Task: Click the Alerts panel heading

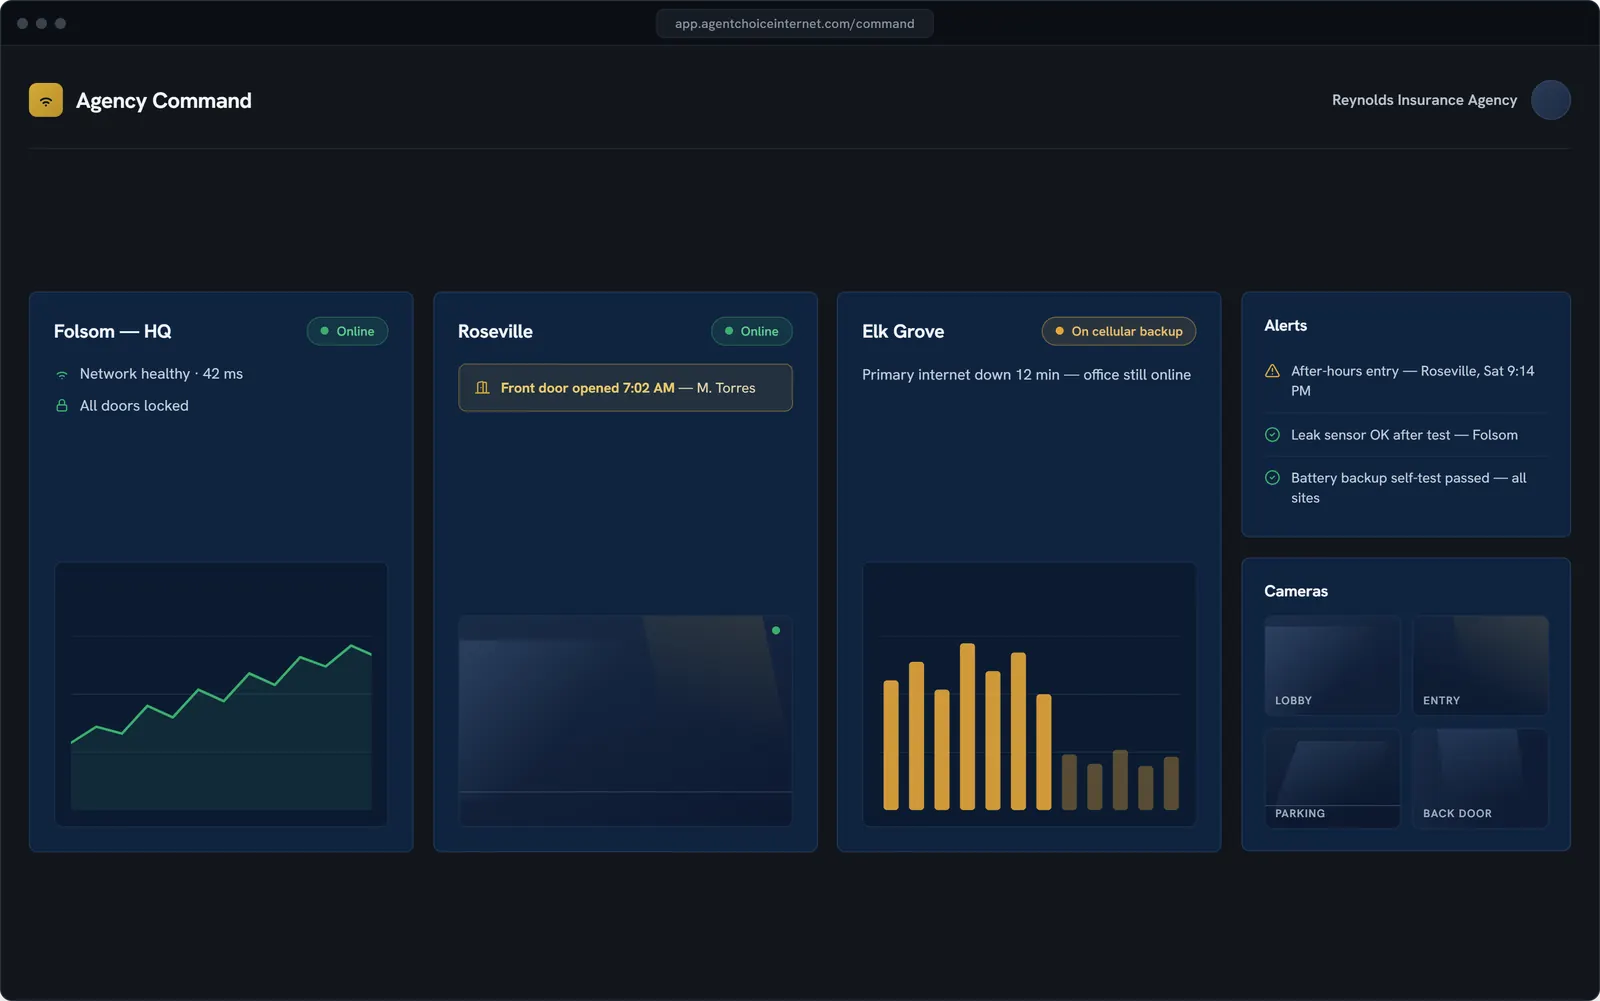Action: pyautogui.click(x=1285, y=326)
